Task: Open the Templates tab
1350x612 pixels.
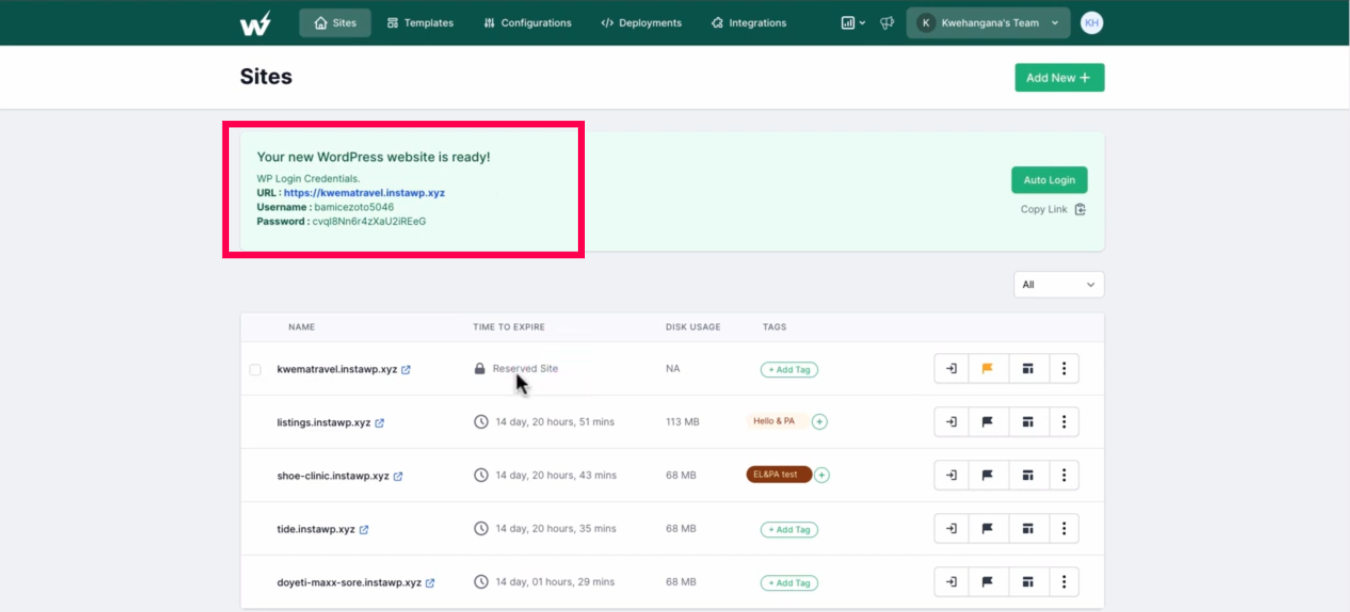Action: [x=420, y=23]
